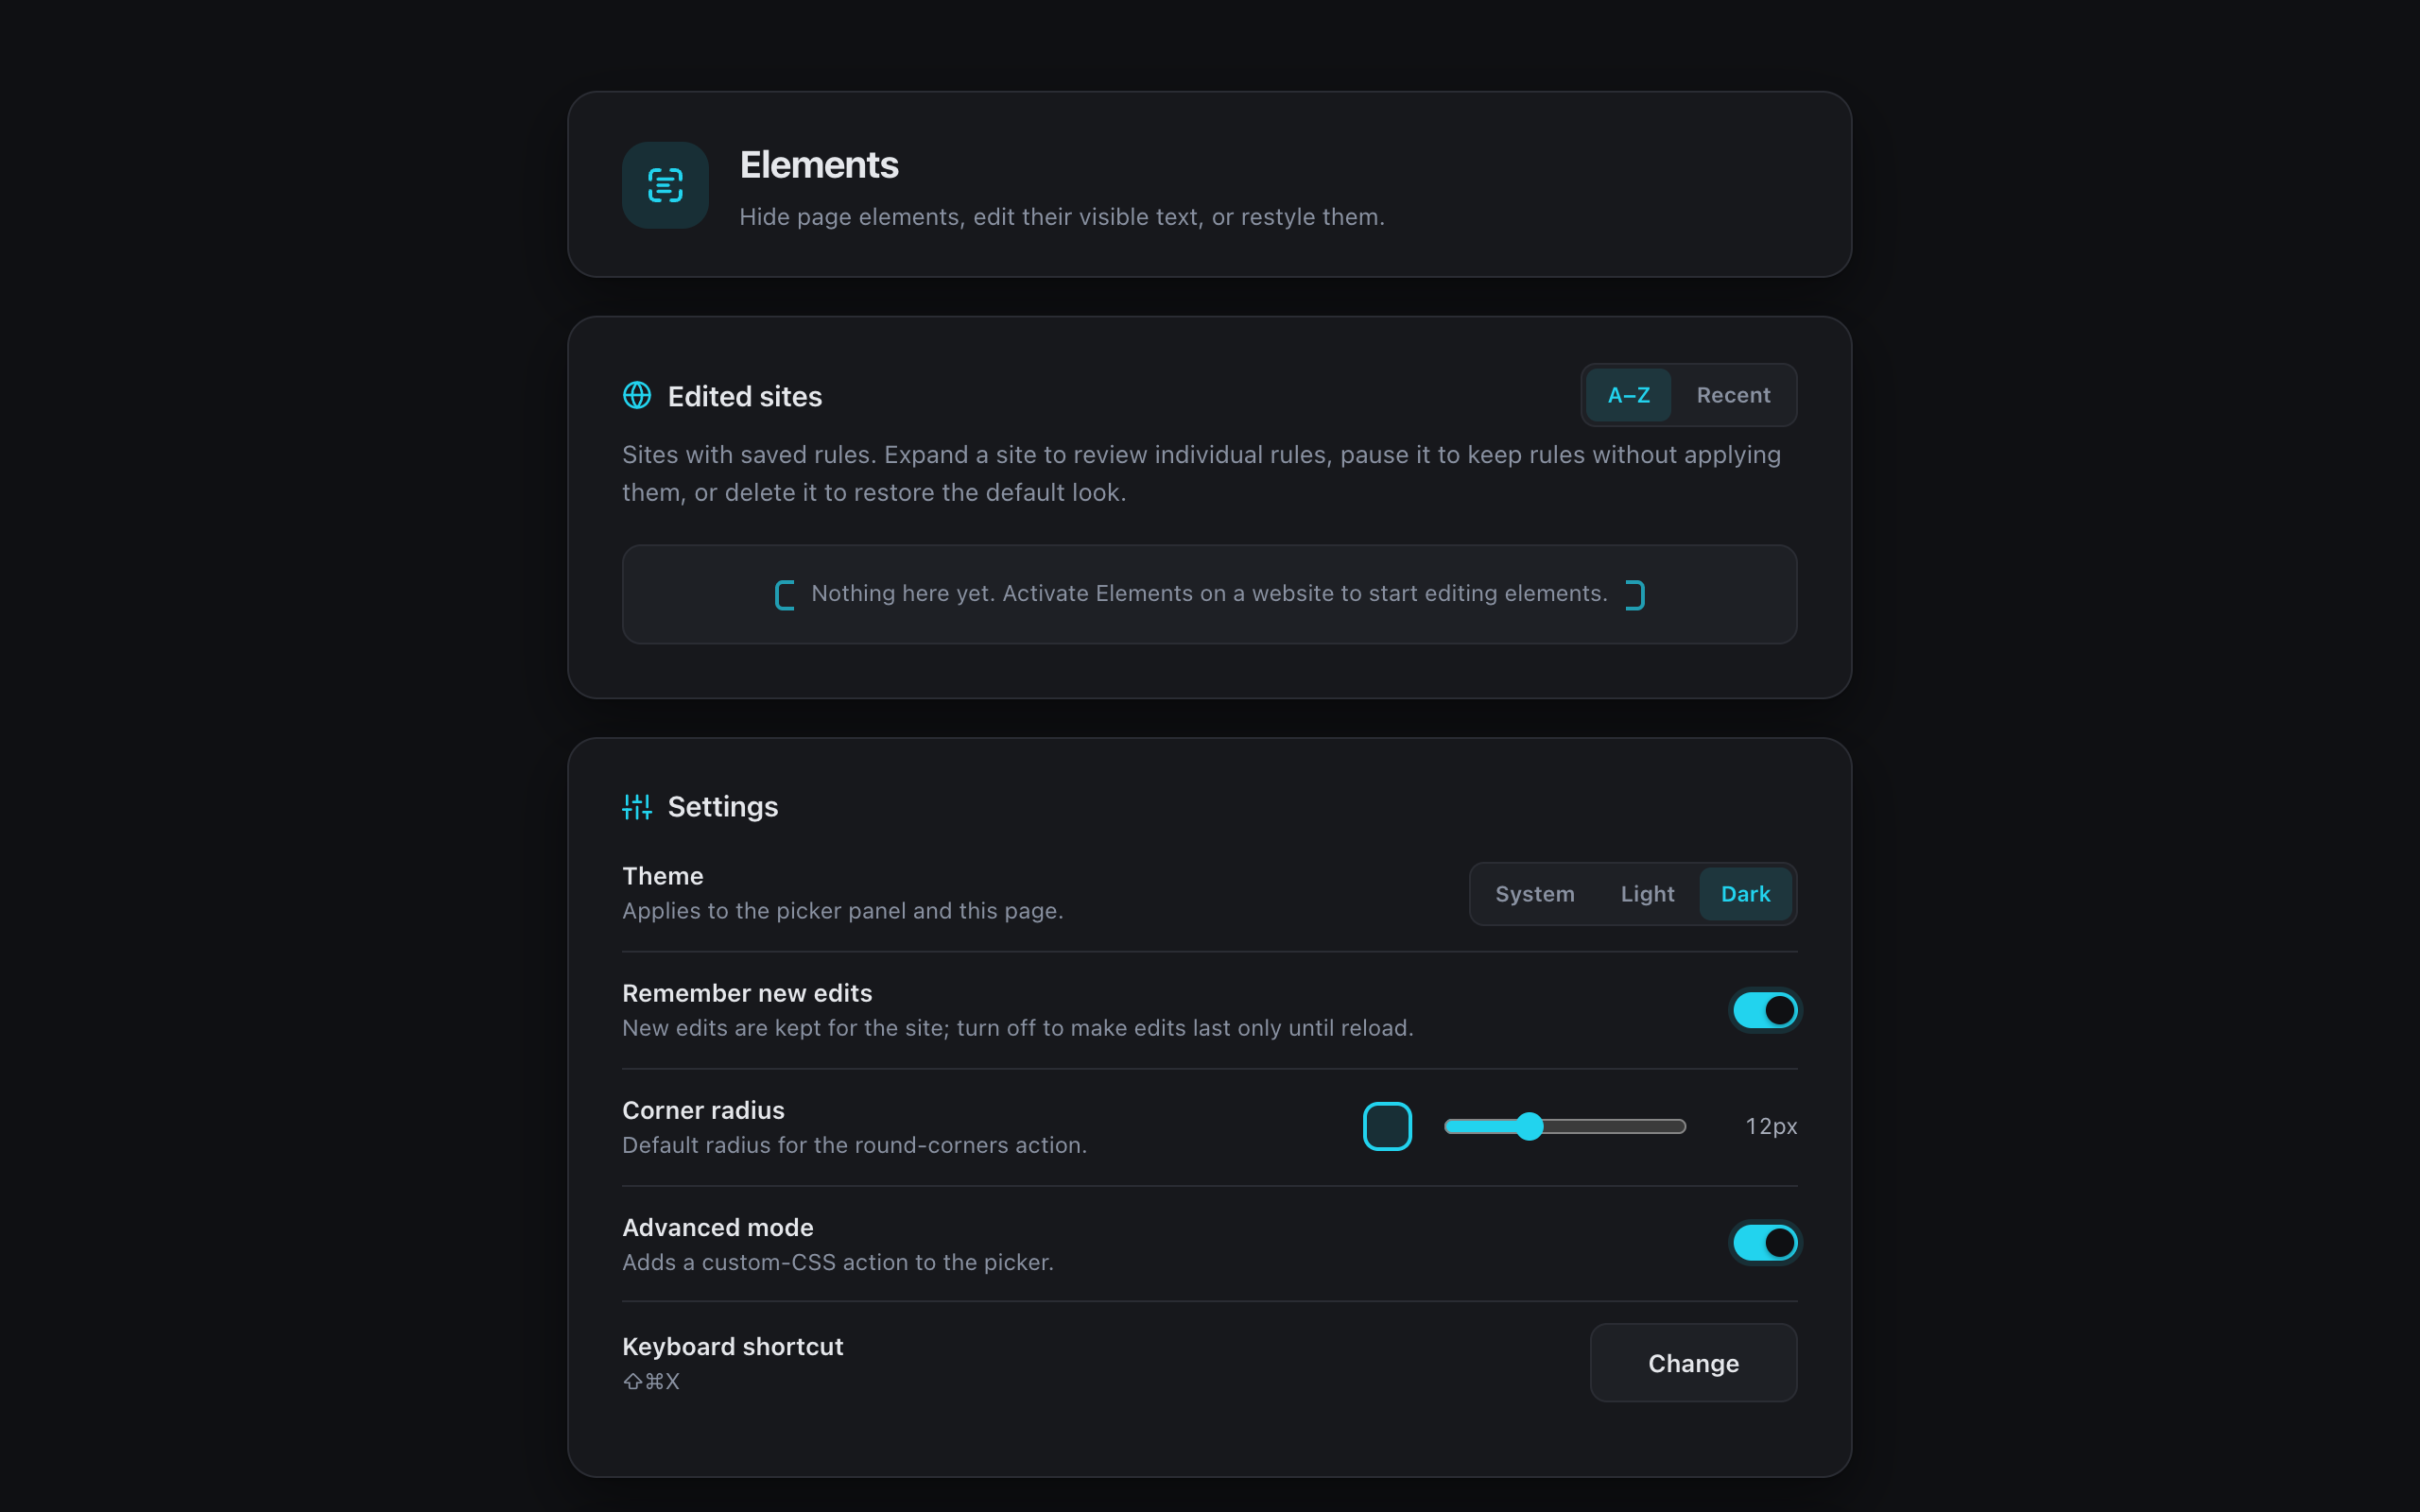The height and width of the screenshot is (1512, 2420).
Task: Switch theme to Light
Action: tap(1647, 894)
